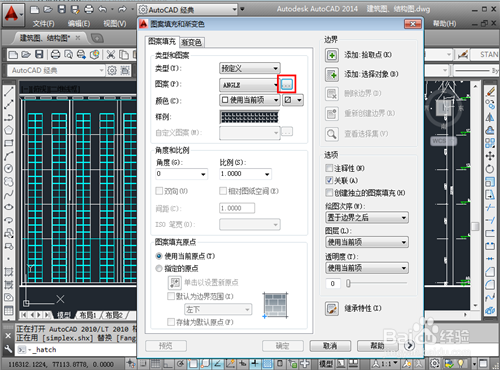Open the Angle (角度) dropdown
The width and height of the screenshot is (500, 370).
[x=181, y=174]
